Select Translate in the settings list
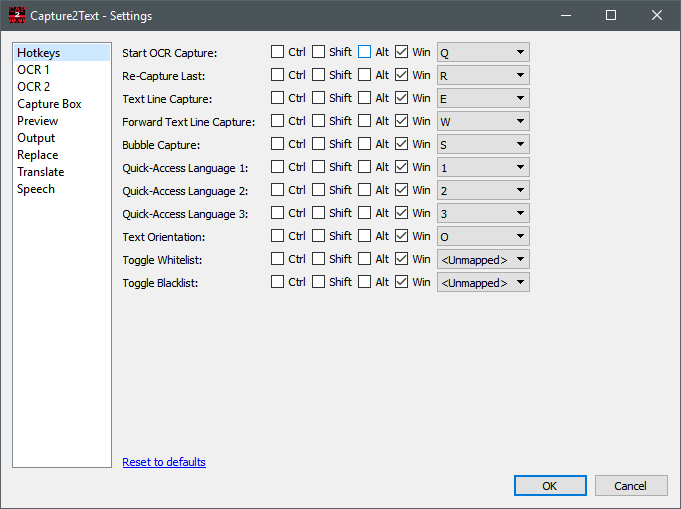Image resolution: width=681 pixels, height=509 pixels. click(x=40, y=172)
